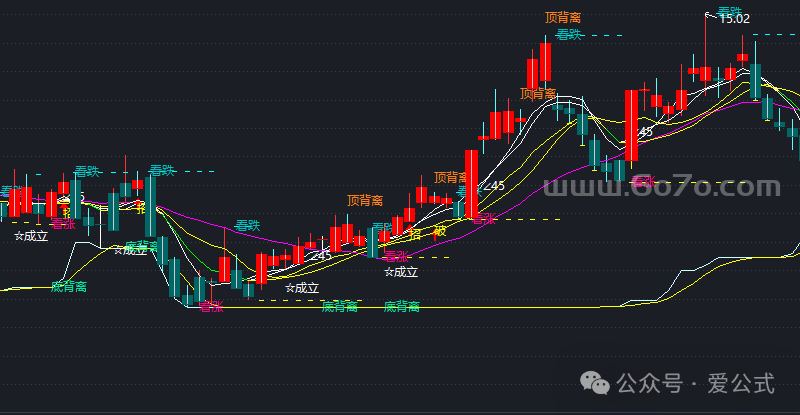Click the tallest red candlestick at the chart peak
The width and height of the screenshot is (800, 415).
coord(546,63)
